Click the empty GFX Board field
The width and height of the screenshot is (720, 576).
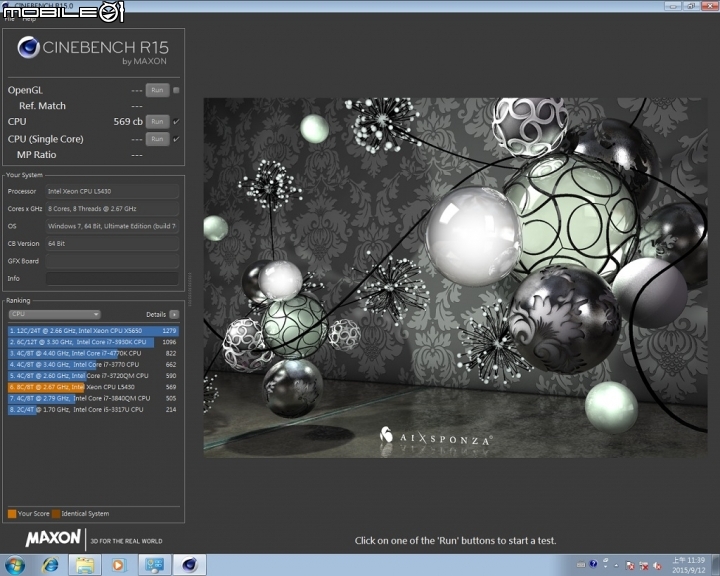[x=112, y=261]
